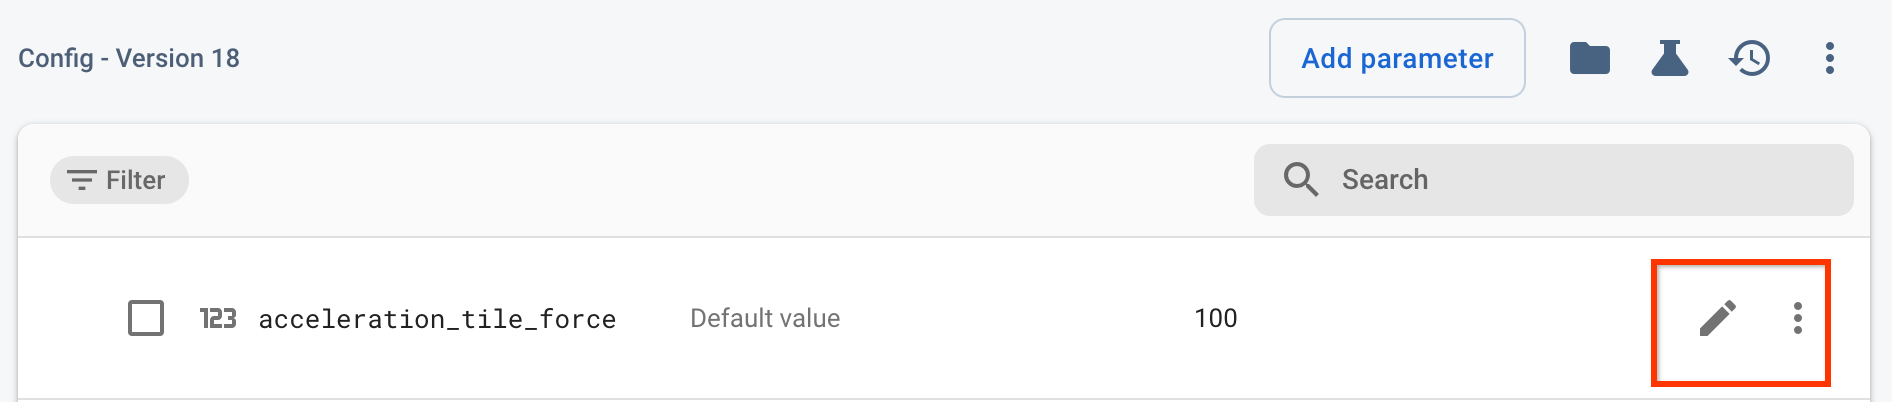Select the acceleration_tile_force parameter name
This screenshot has width=1892, height=402.
click(437, 319)
